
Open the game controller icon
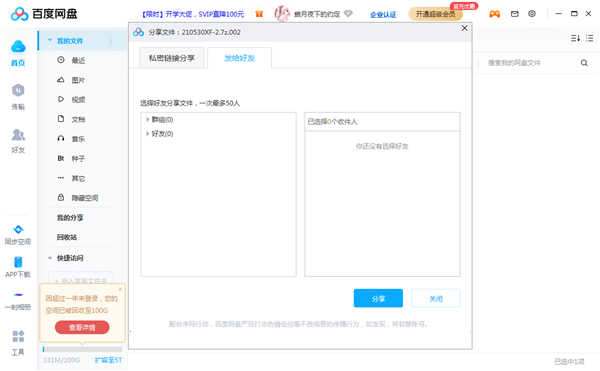495,14
